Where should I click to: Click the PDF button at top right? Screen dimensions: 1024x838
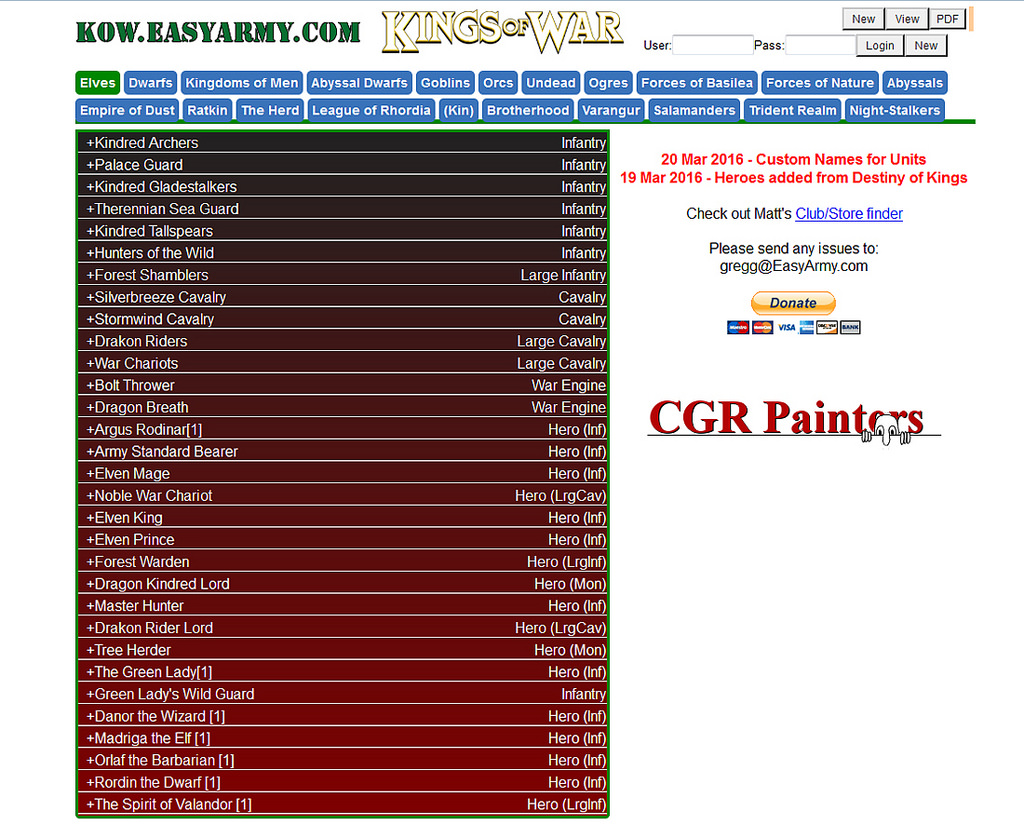click(x=947, y=19)
